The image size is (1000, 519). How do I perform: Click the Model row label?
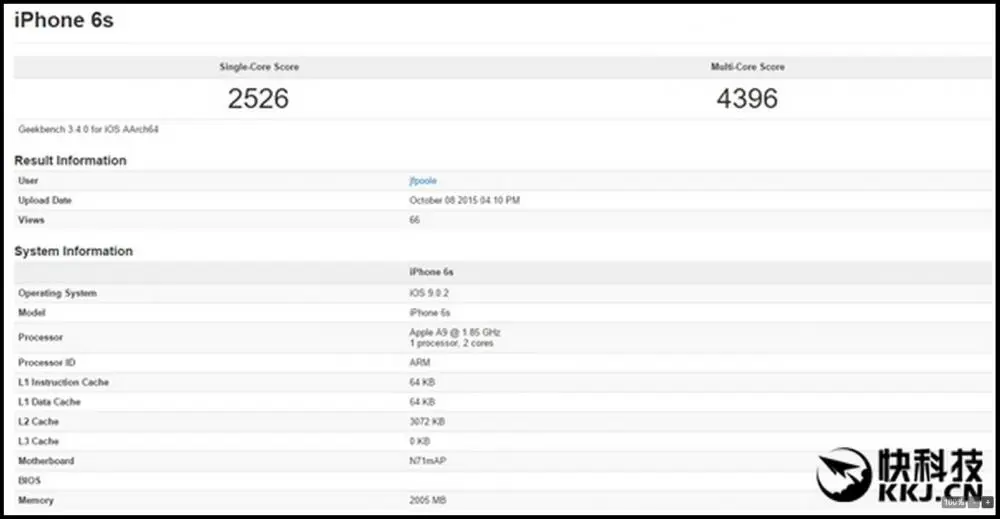click(x=32, y=313)
